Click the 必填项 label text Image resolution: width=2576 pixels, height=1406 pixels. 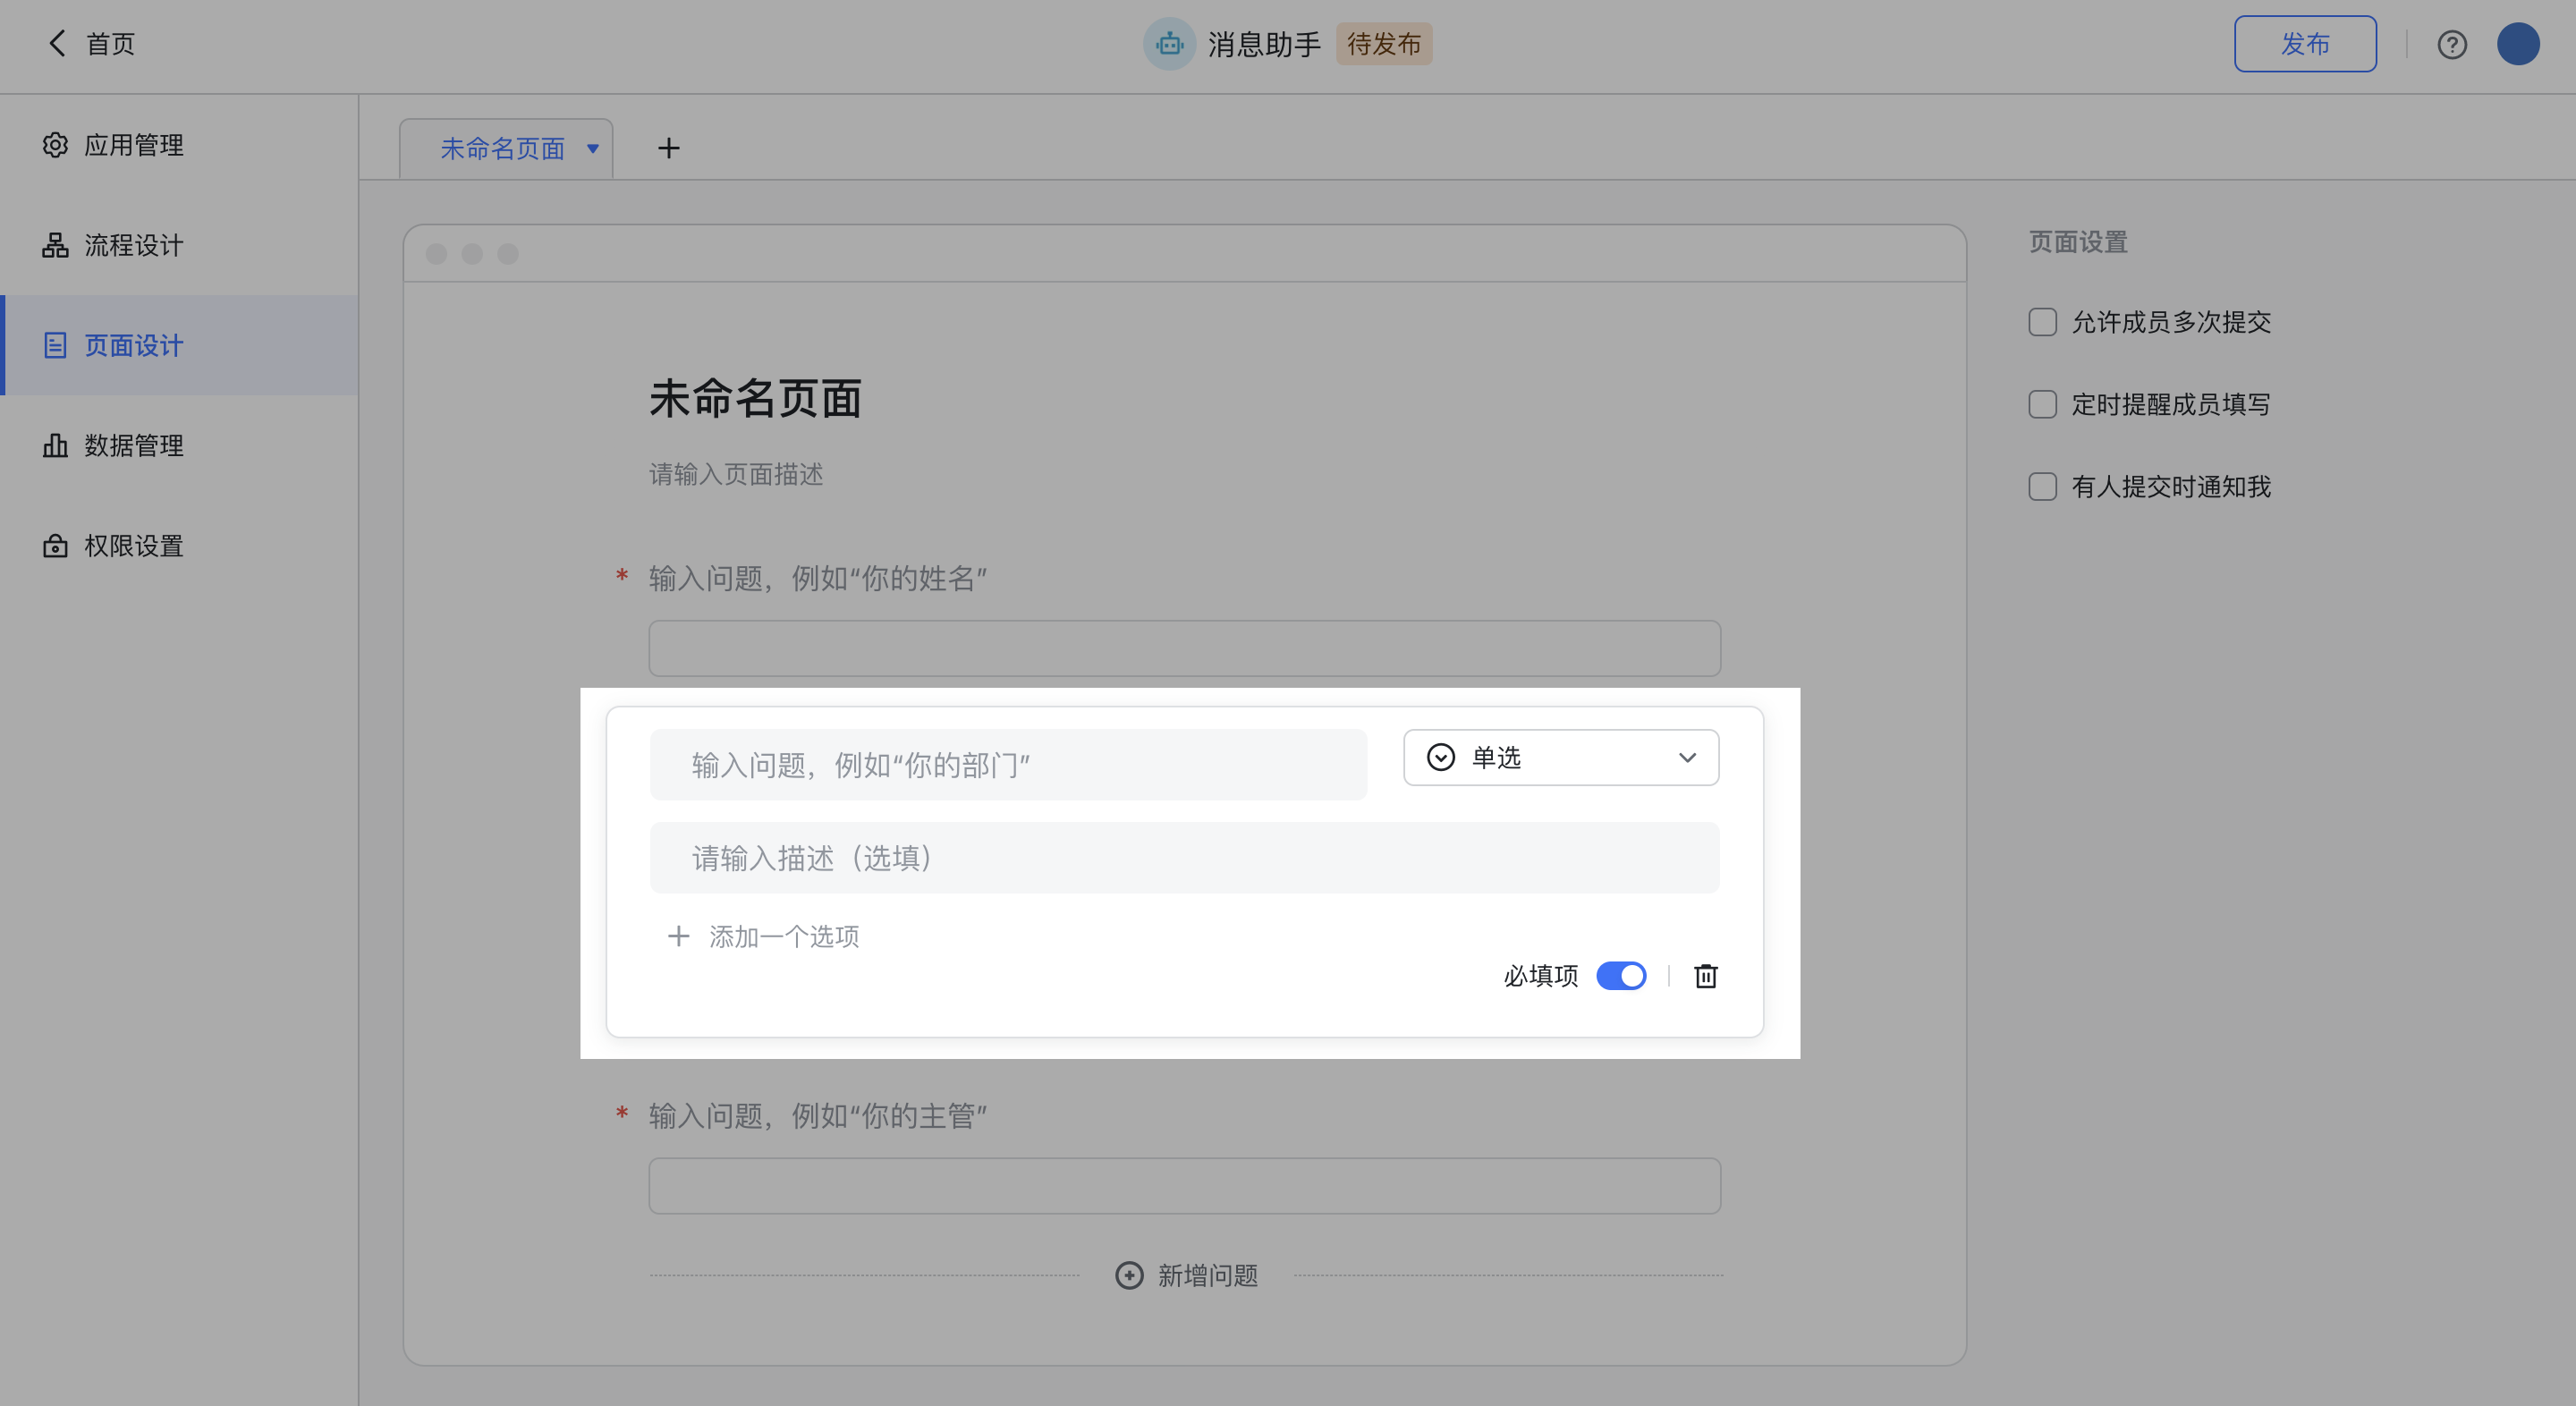click(x=1541, y=975)
